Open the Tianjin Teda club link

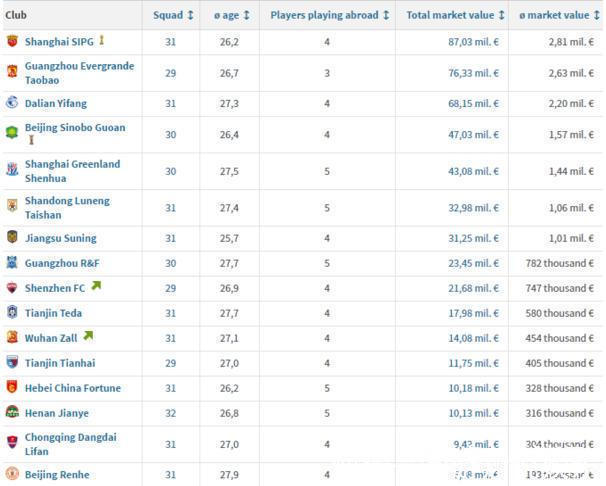point(53,313)
